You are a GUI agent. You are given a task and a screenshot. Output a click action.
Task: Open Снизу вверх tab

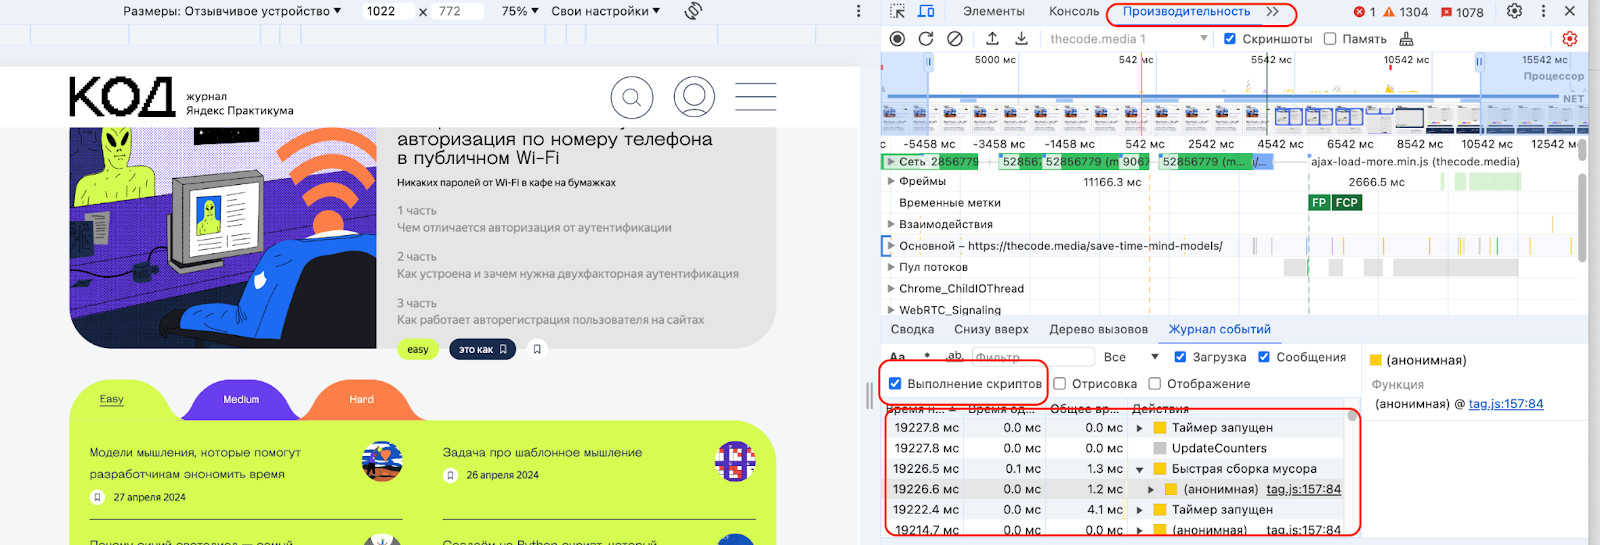coord(991,329)
